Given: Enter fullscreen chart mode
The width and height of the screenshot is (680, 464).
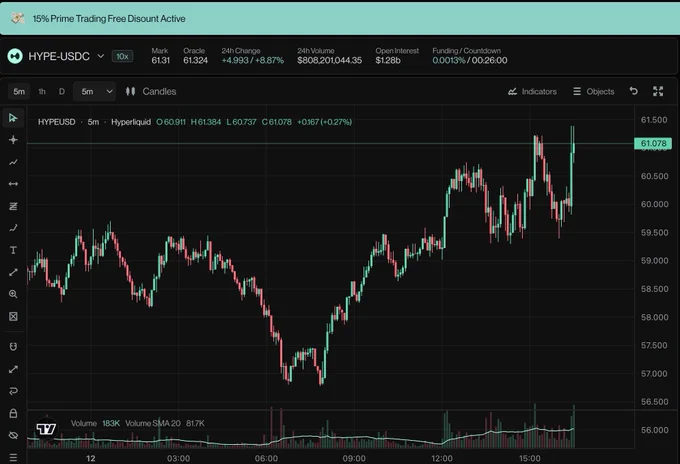Looking at the screenshot, I should 658,91.
